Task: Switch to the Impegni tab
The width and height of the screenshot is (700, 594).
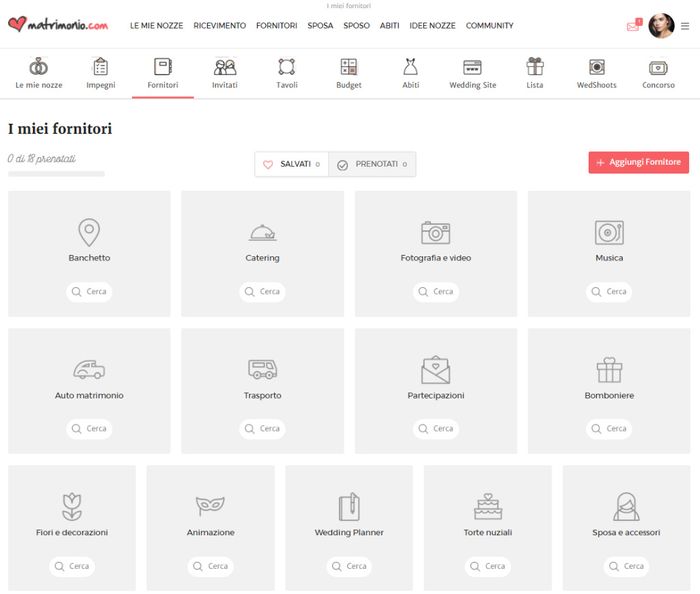Action: (100, 73)
